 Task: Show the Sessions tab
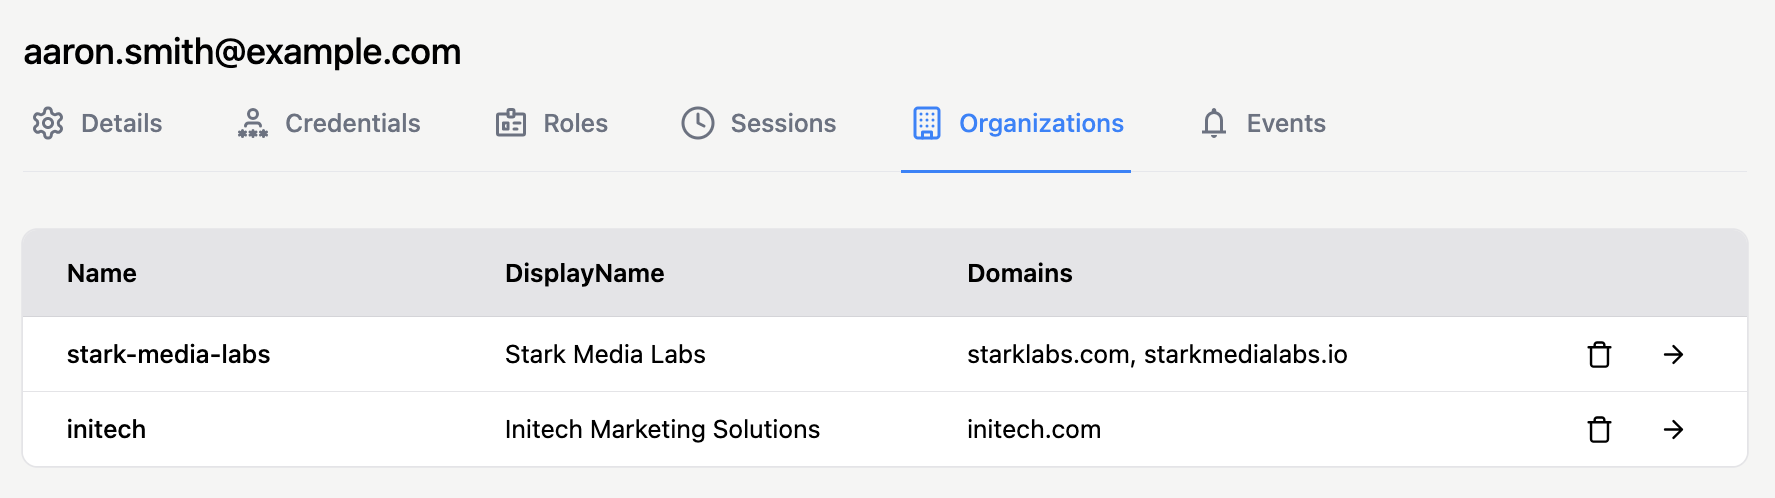(783, 123)
